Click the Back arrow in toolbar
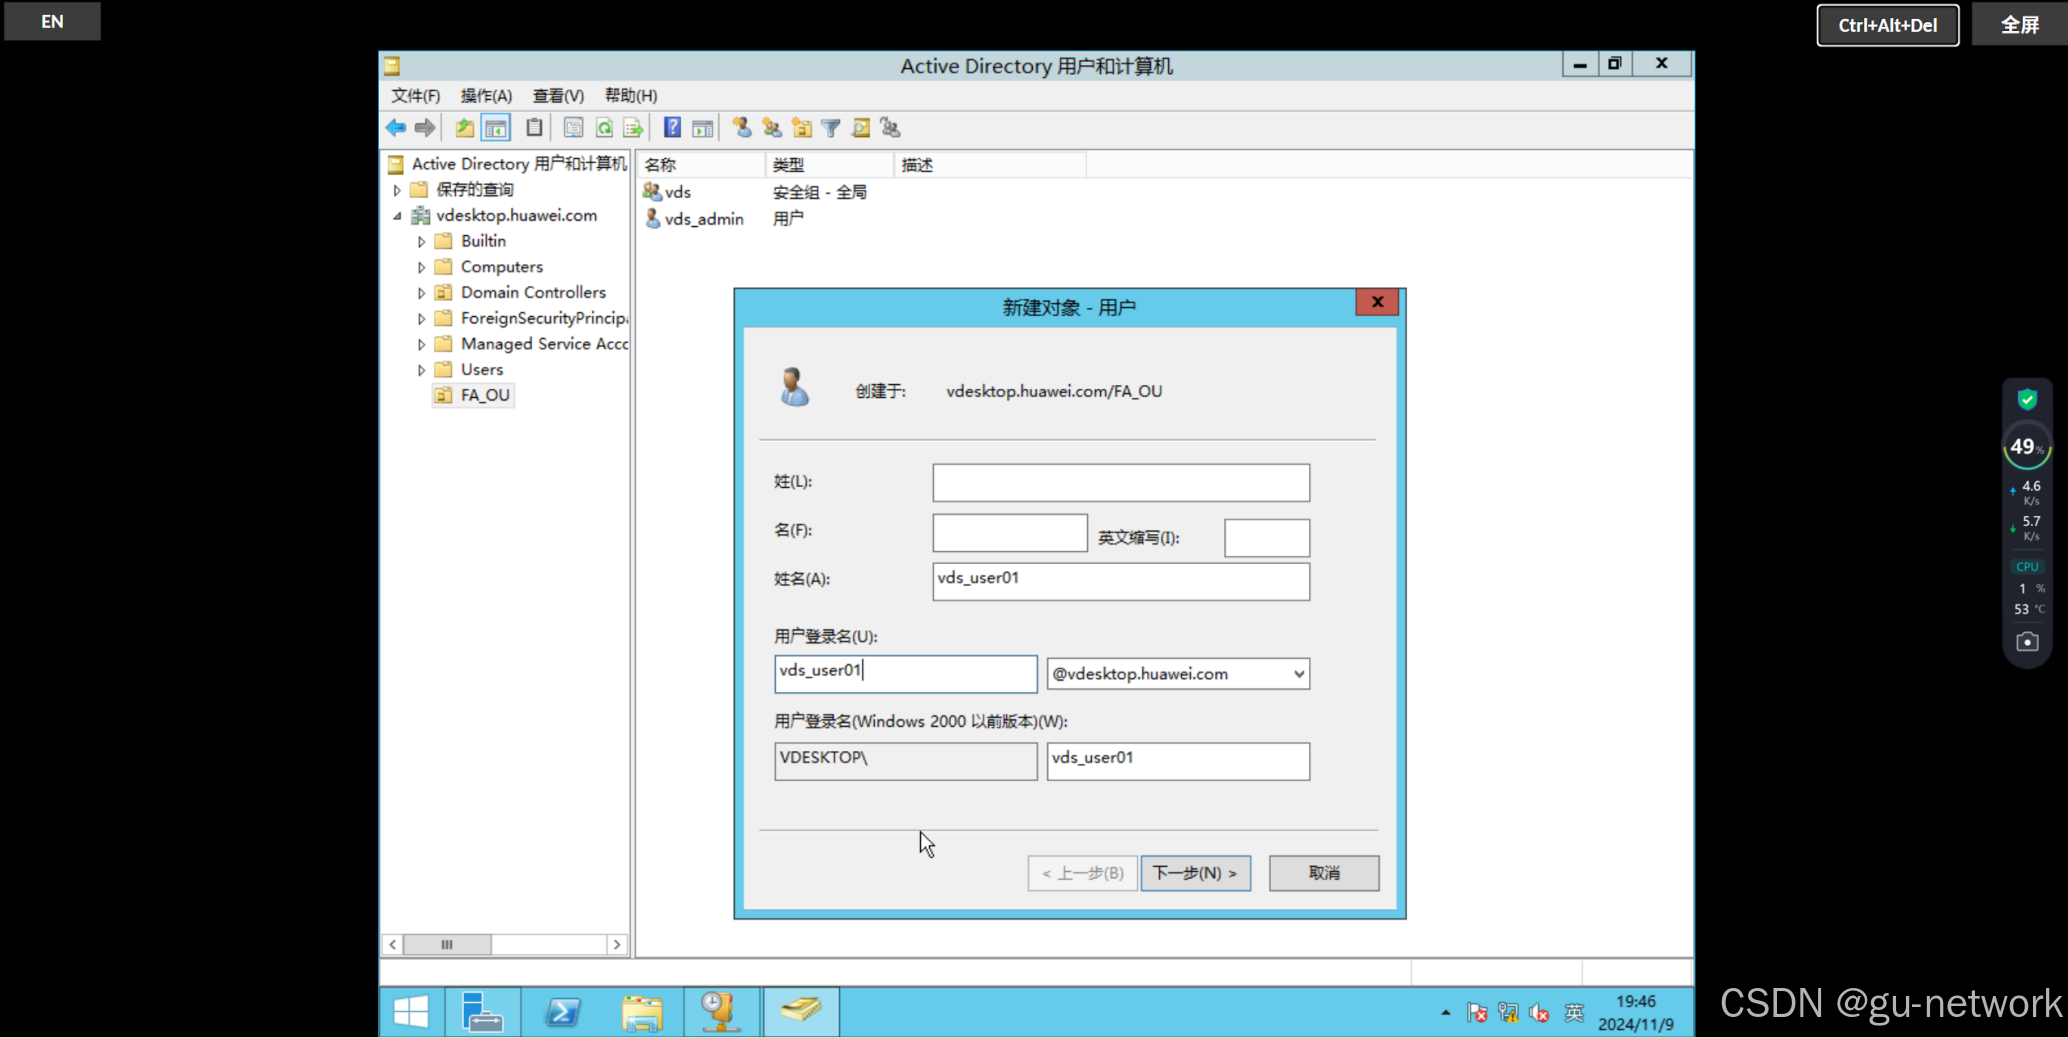The width and height of the screenshot is (2068, 1038). point(396,128)
